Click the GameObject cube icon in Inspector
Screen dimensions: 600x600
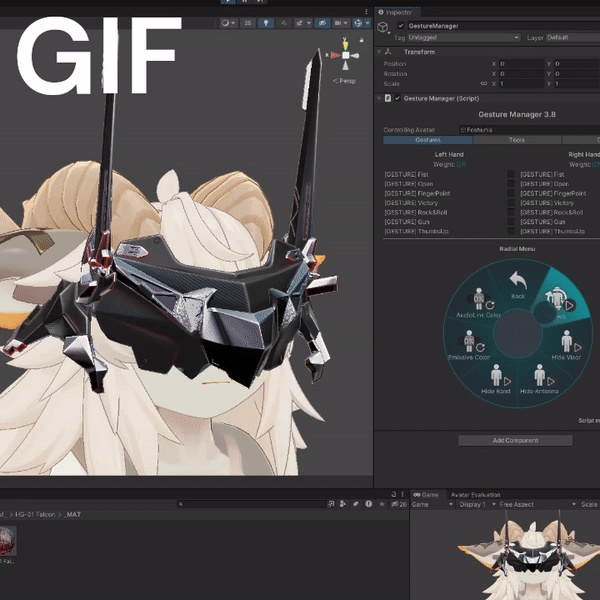(383, 27)
